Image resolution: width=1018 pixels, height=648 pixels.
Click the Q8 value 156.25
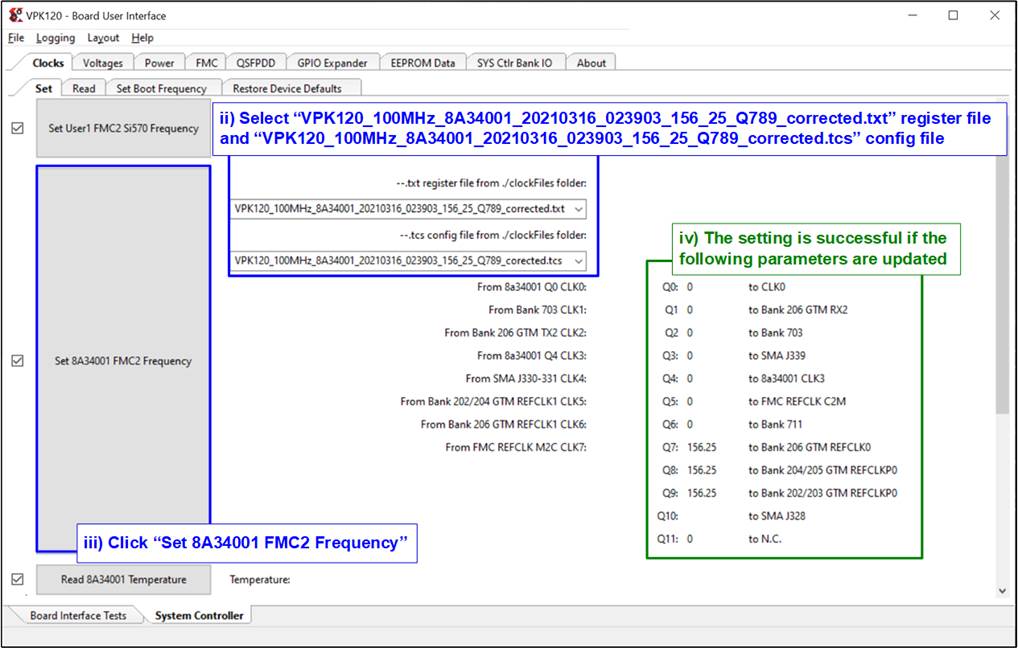click(x=702, y=470)
